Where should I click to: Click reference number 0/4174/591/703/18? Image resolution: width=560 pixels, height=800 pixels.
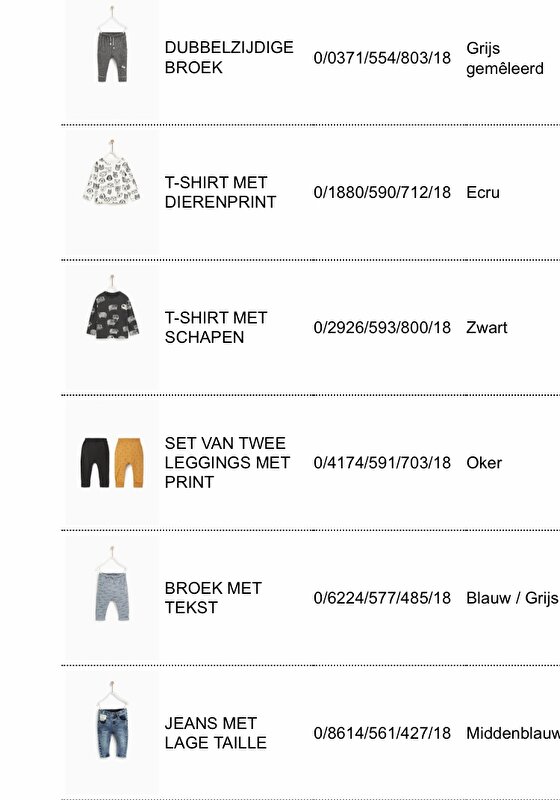pos(382,463)
